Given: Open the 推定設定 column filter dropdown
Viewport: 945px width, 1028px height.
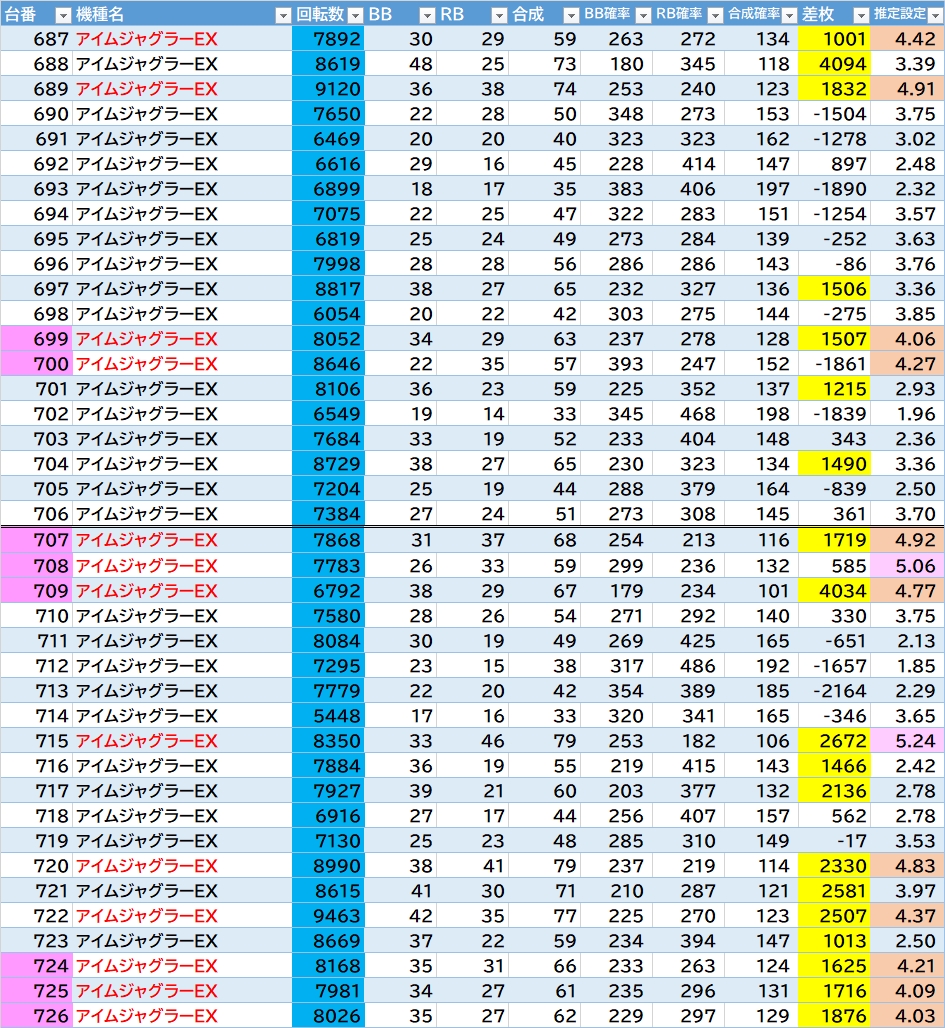Looking at the screenshot, I should (x=934, y=14).
